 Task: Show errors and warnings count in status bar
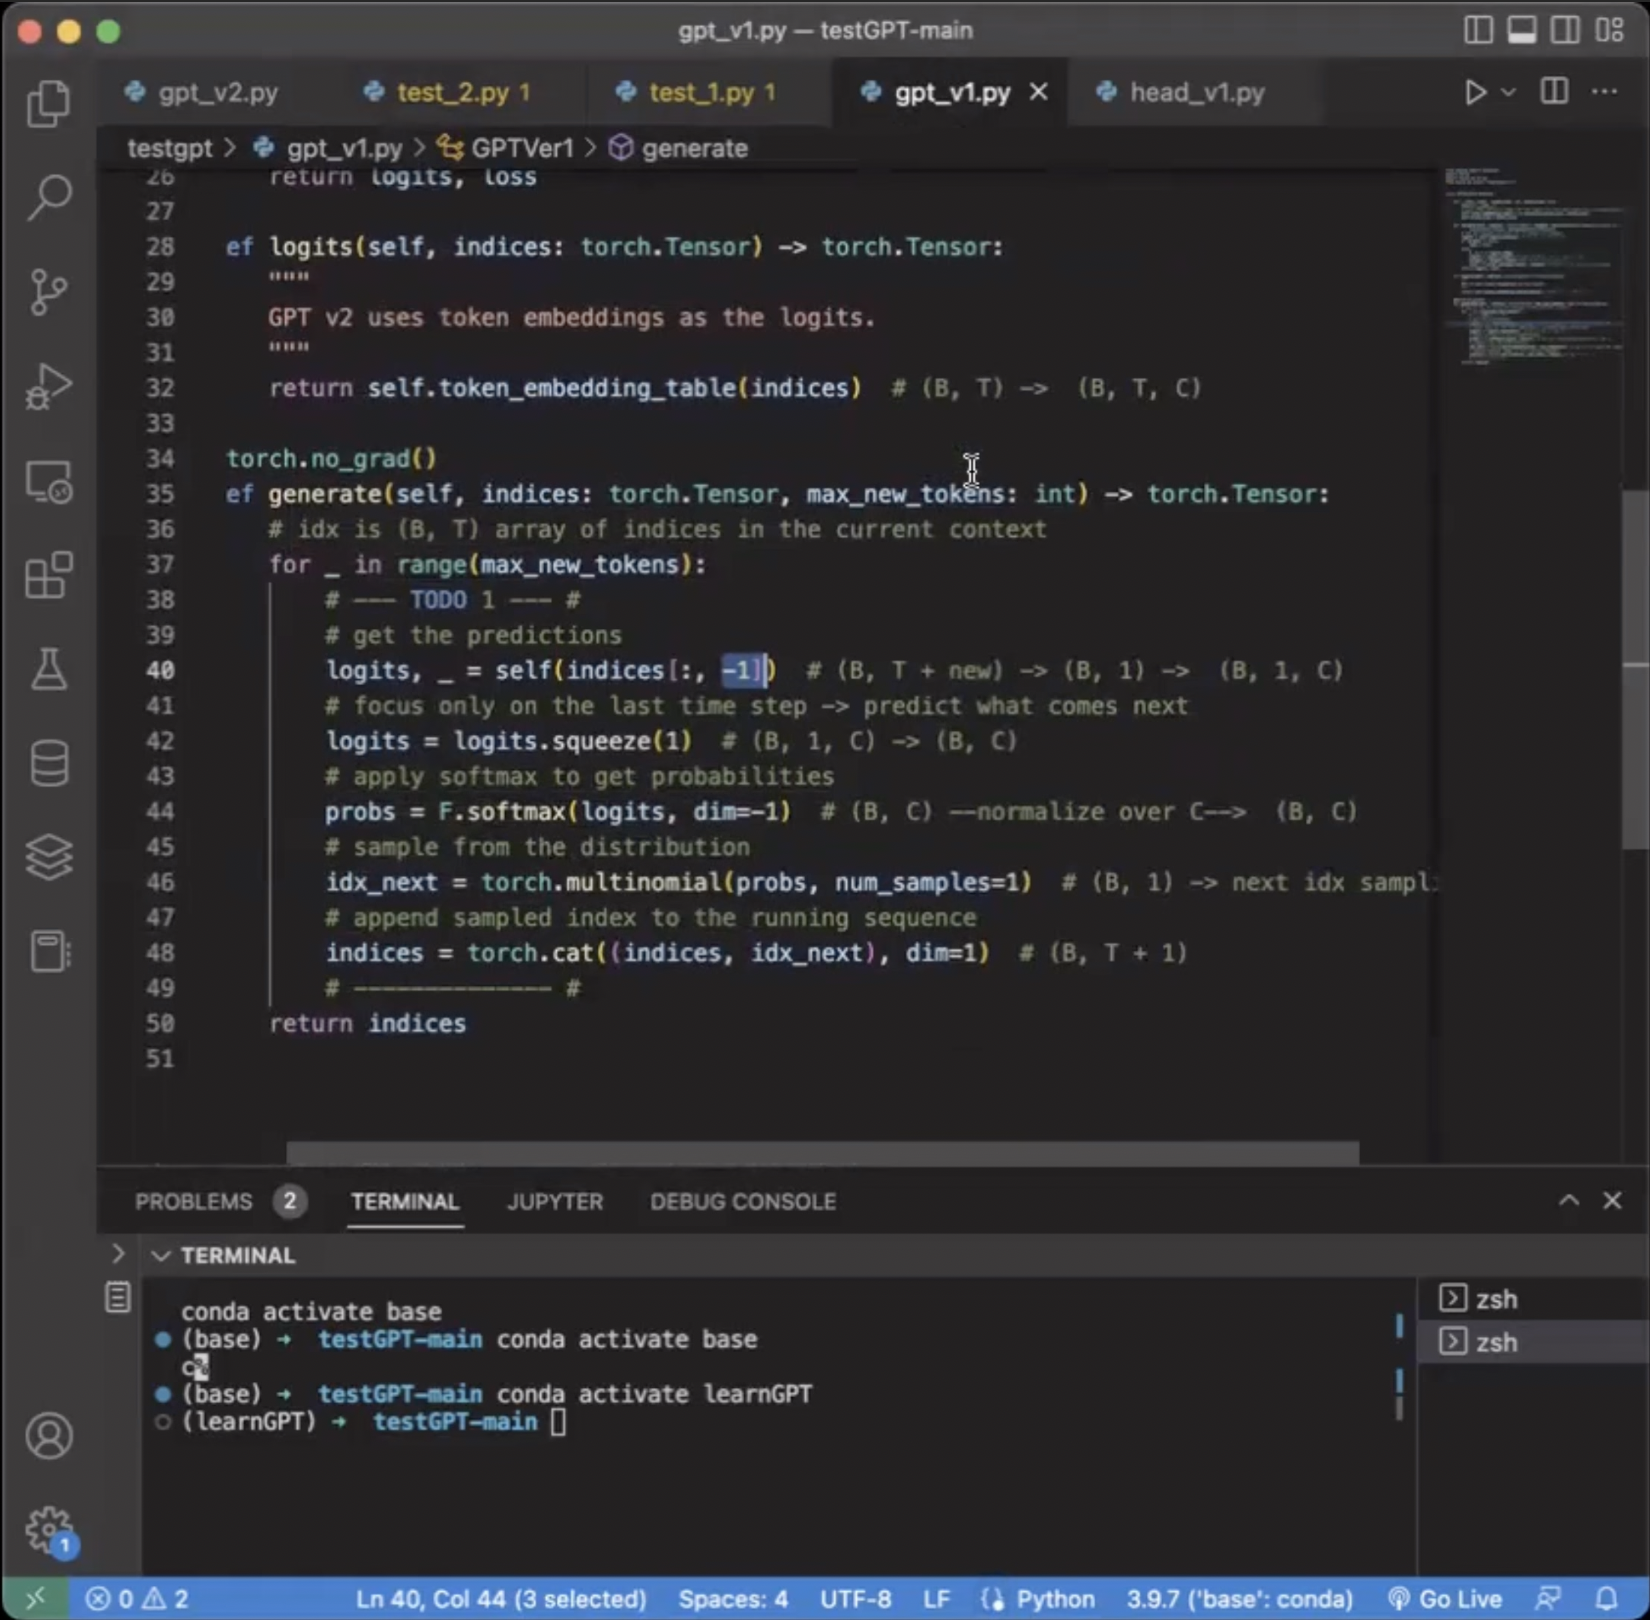[137, 1598]
